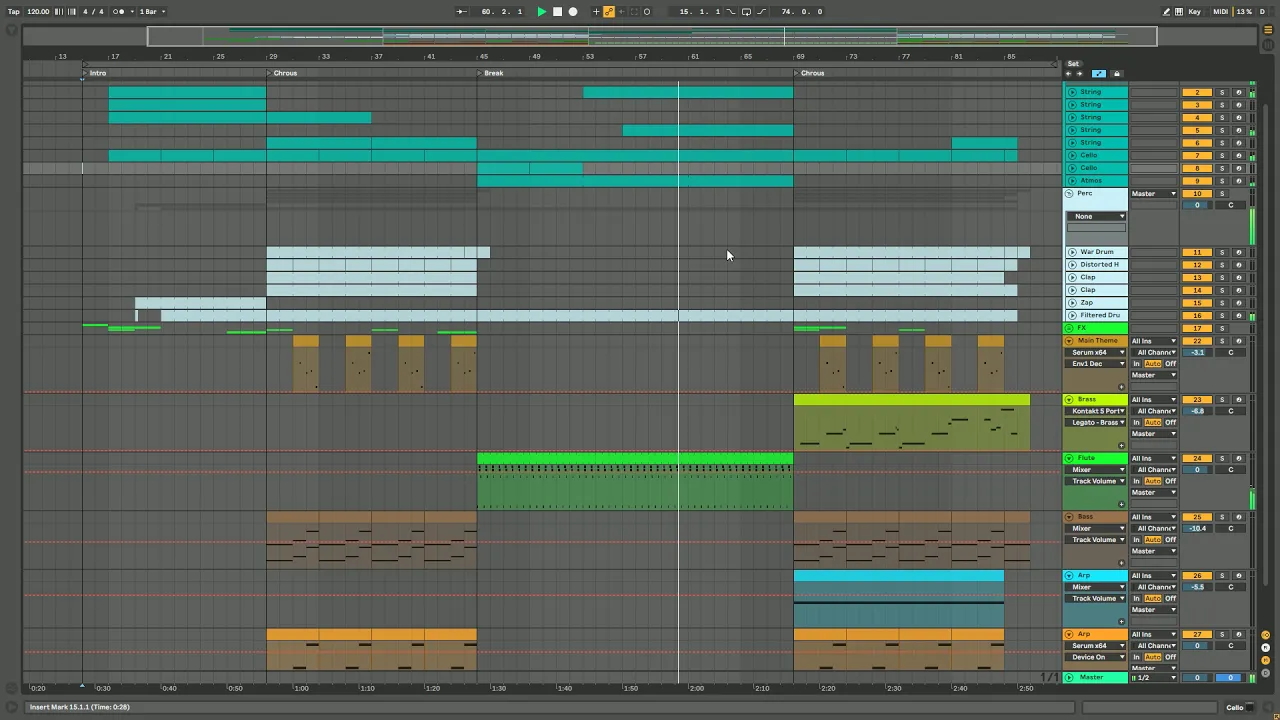Arm the Main Theme track
The height and width of the screenshot is (720, 1280).
pos(1238,341)
